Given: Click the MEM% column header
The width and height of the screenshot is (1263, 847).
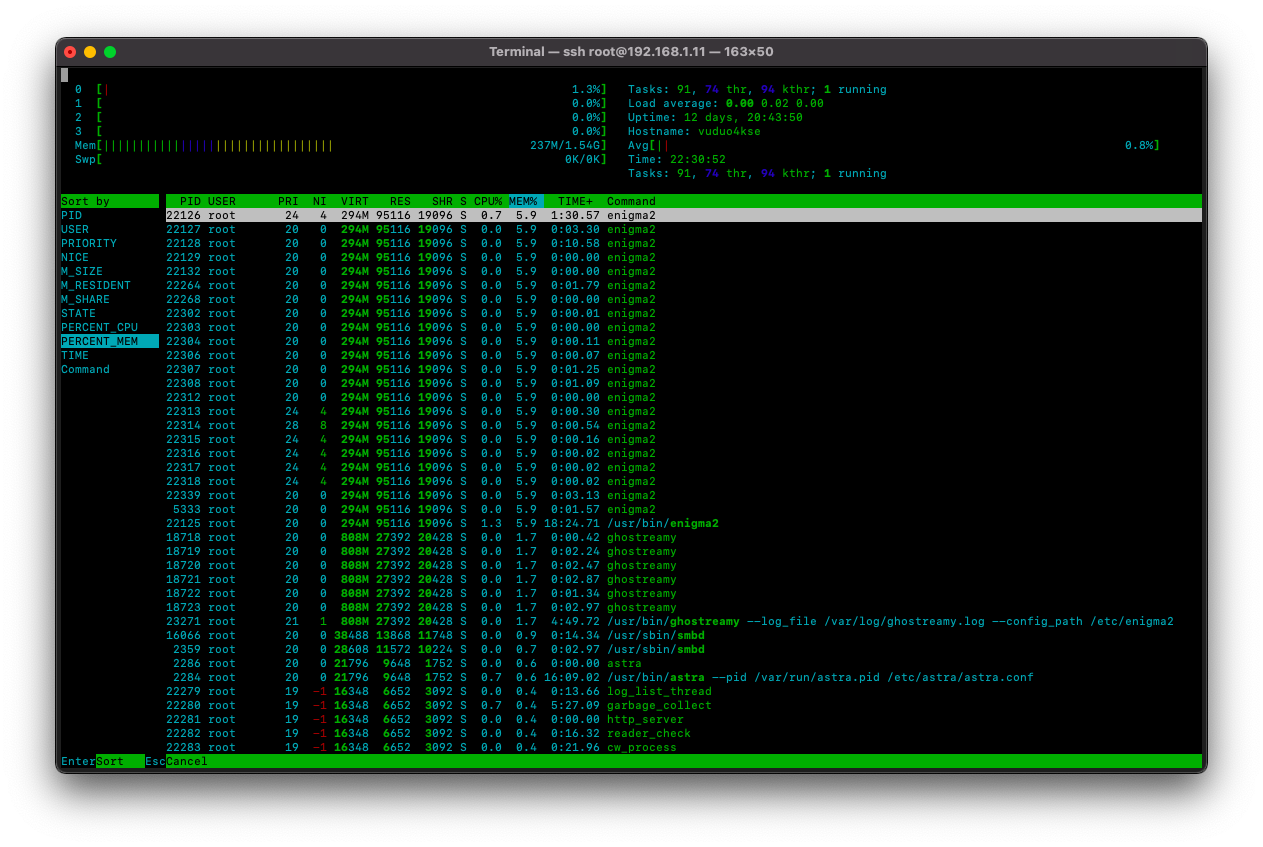Looking at the screenshot, I should pos(525,201).
